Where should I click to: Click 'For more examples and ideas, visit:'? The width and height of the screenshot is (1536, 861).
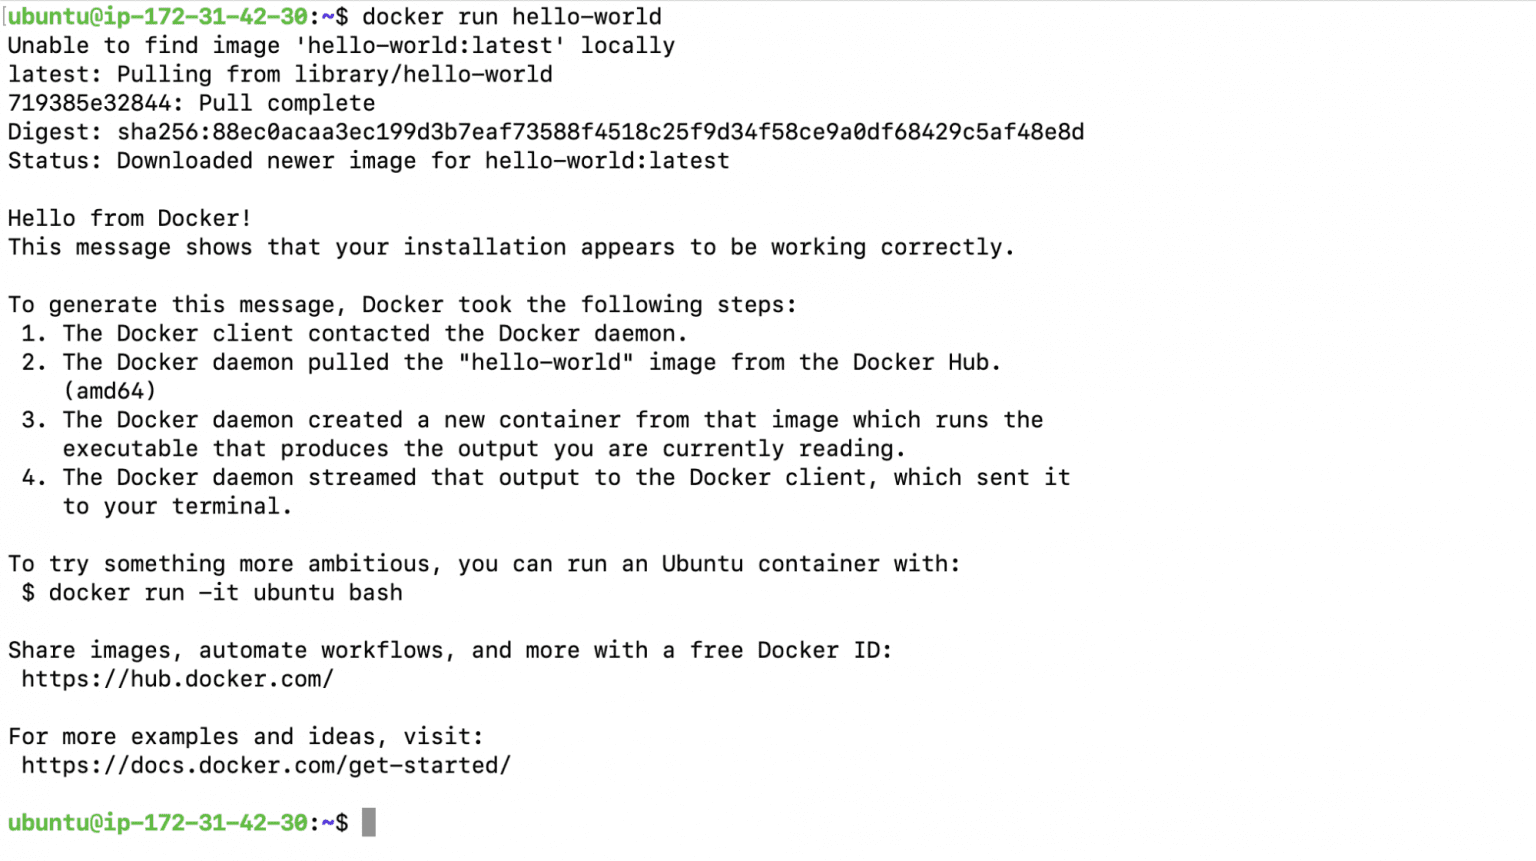pos(246,736)
